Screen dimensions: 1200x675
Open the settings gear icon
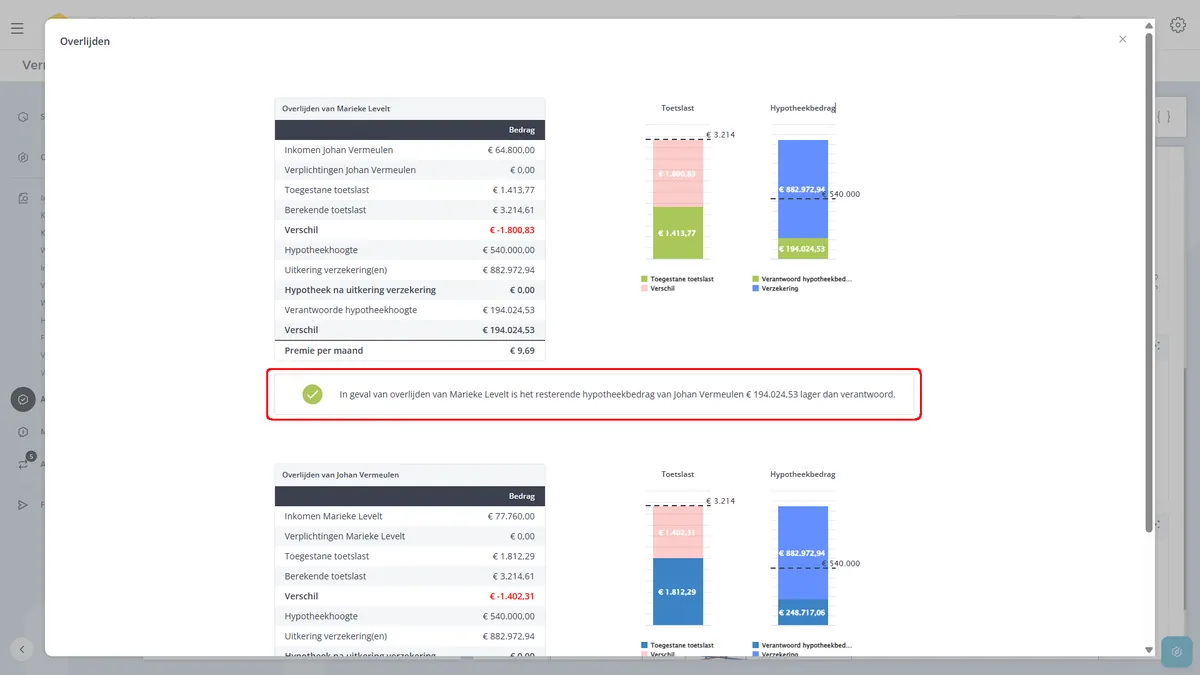point(1178,26)
